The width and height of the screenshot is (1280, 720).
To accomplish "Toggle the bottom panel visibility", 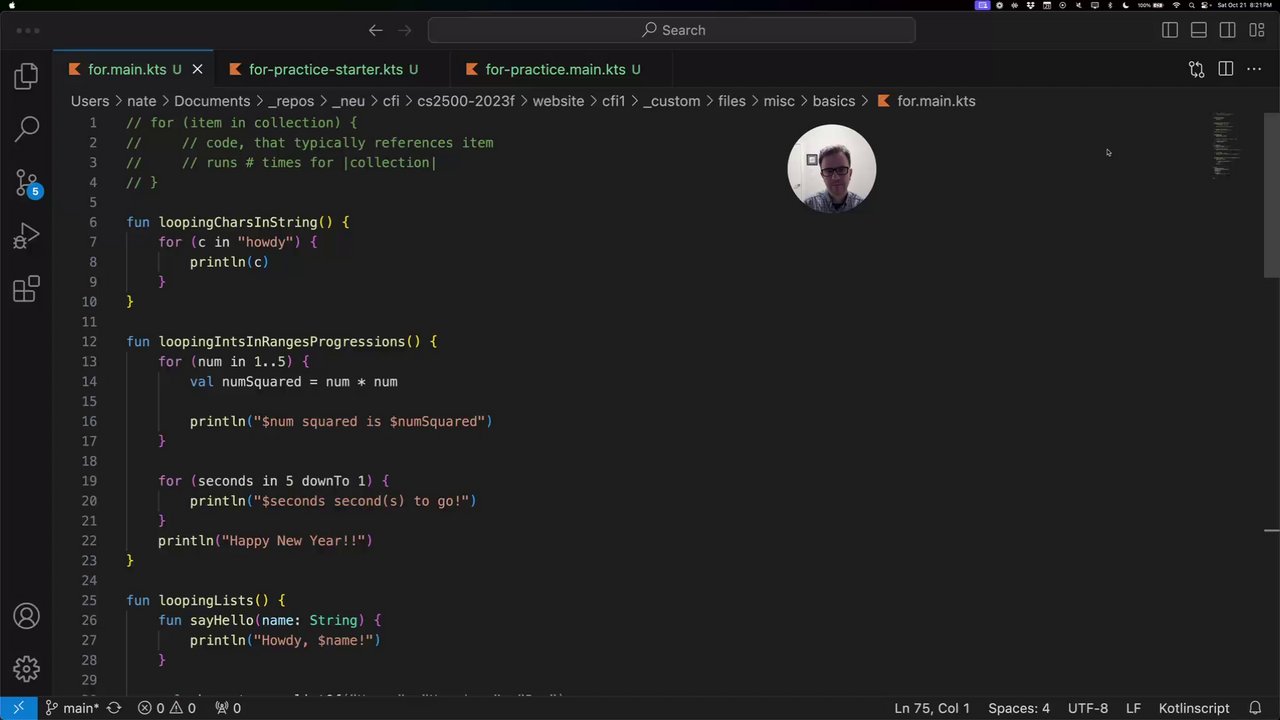I will [1198, 30].
